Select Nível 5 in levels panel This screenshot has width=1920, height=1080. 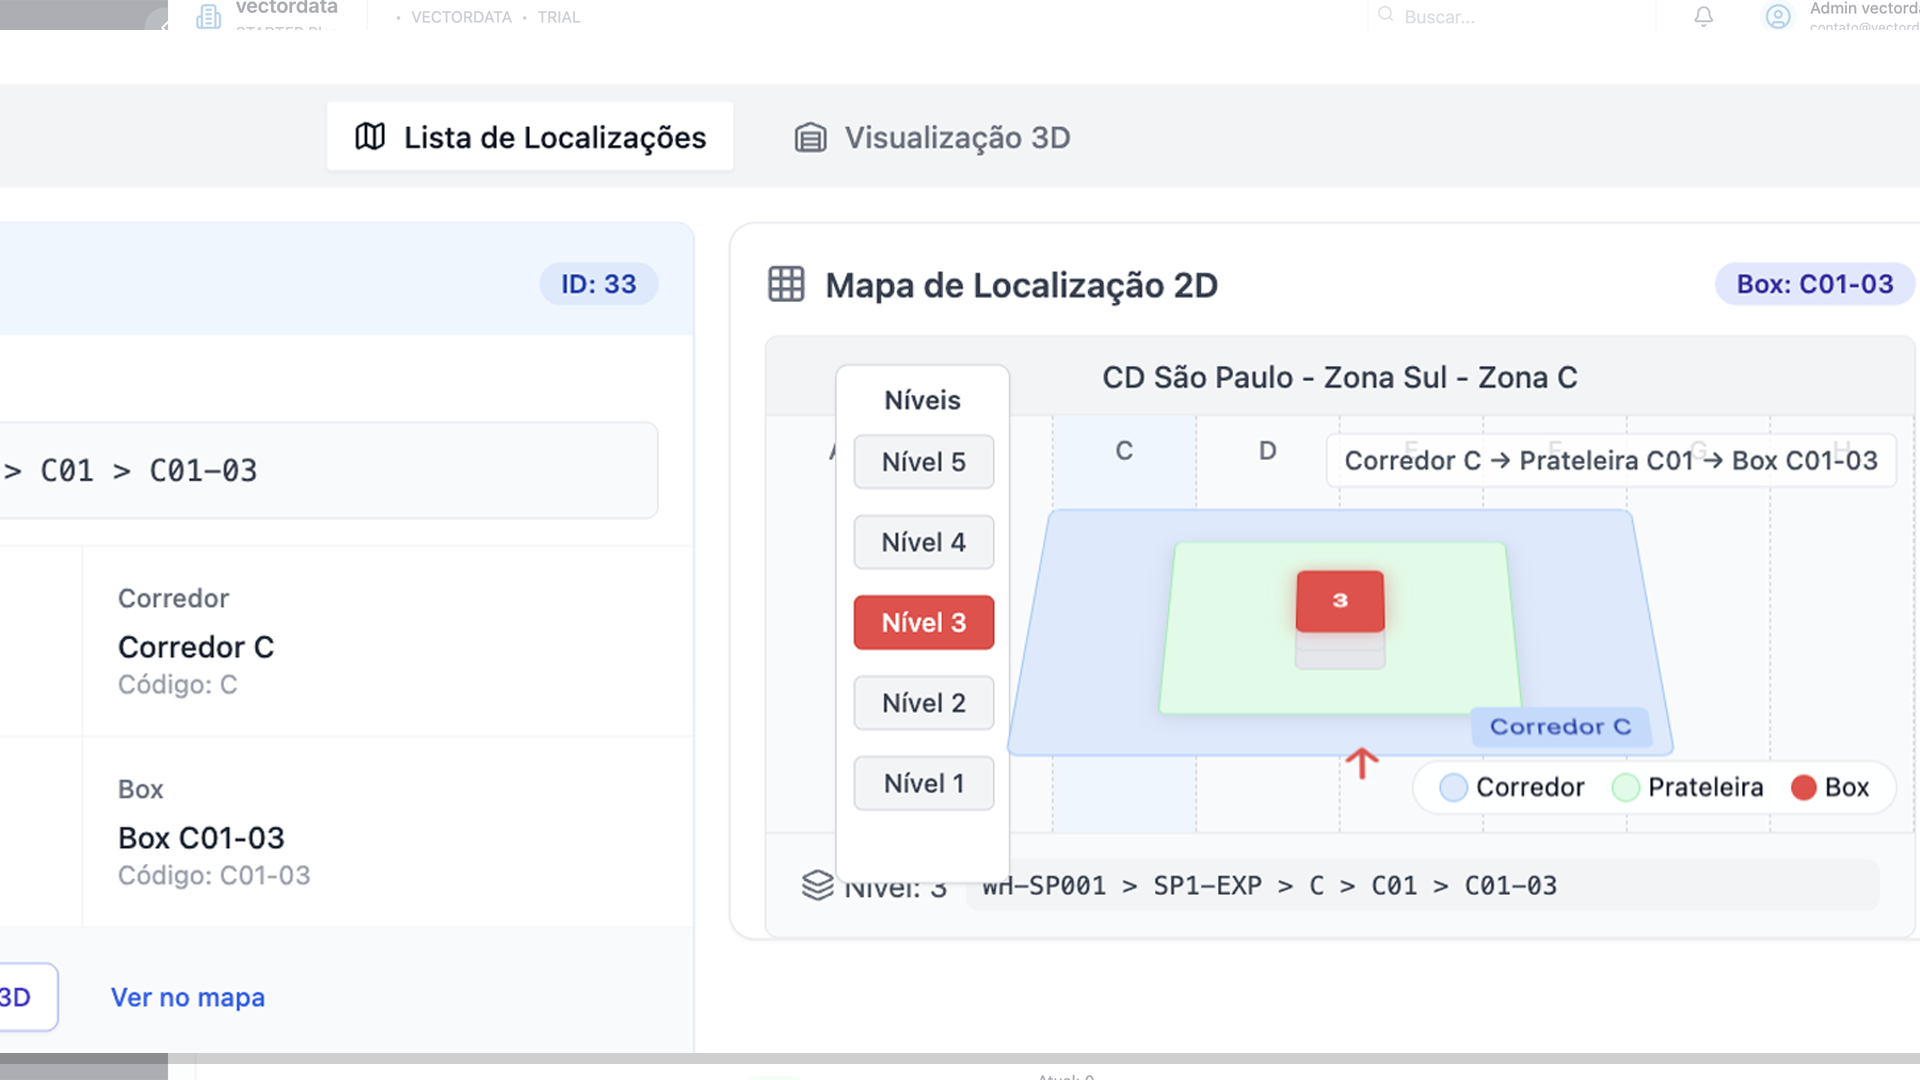[923, 462]
